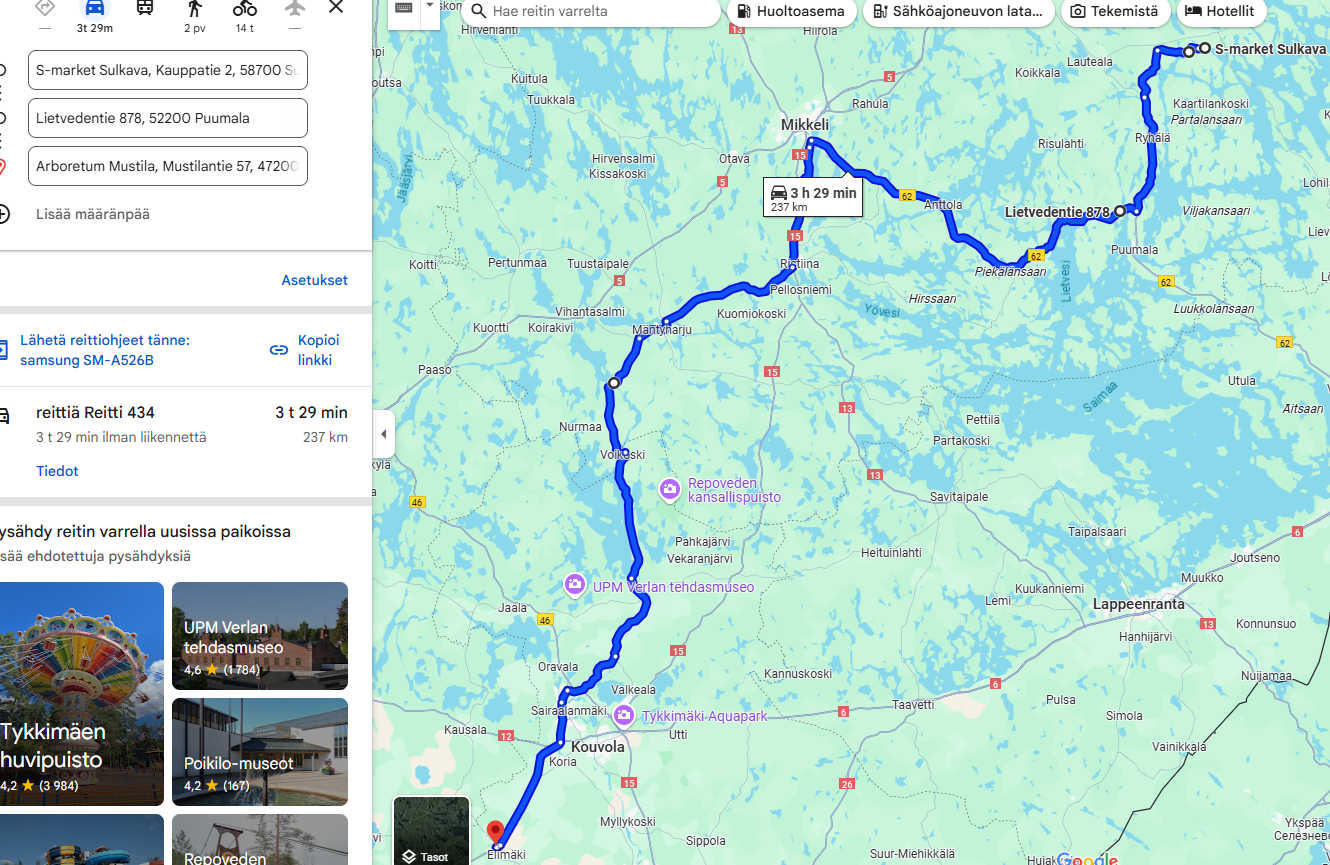
Task: Select the flight travel mode icon
Action: click(x=294, y=9)
